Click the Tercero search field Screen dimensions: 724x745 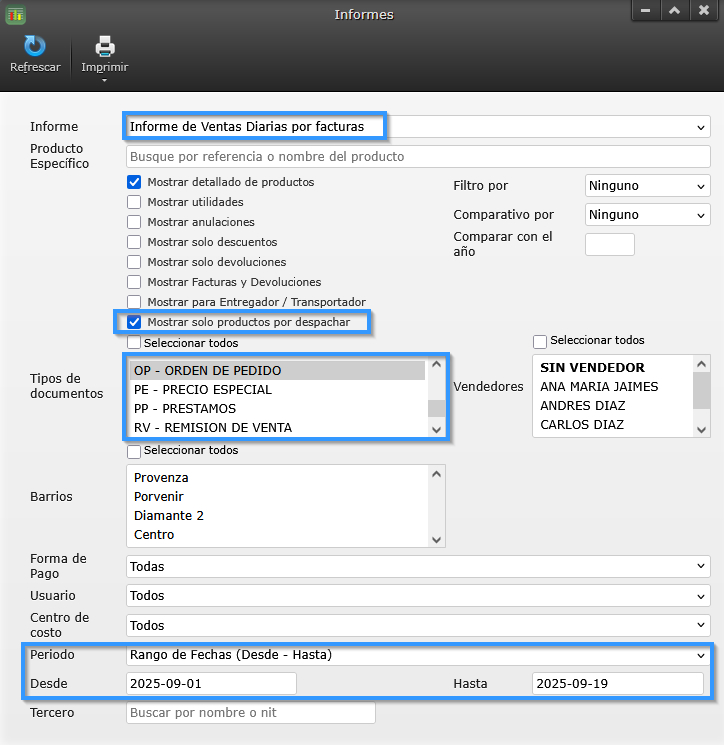(250, 713)
